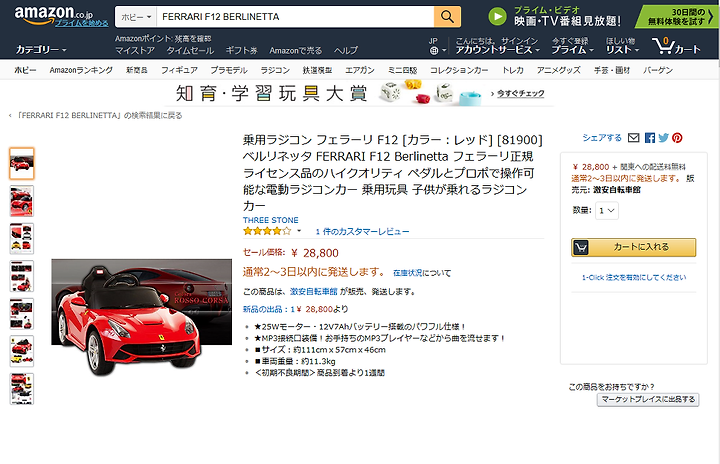Screen dimensions: 720x464
Task: Click the シェアする share link
Action: coord(602,138)
